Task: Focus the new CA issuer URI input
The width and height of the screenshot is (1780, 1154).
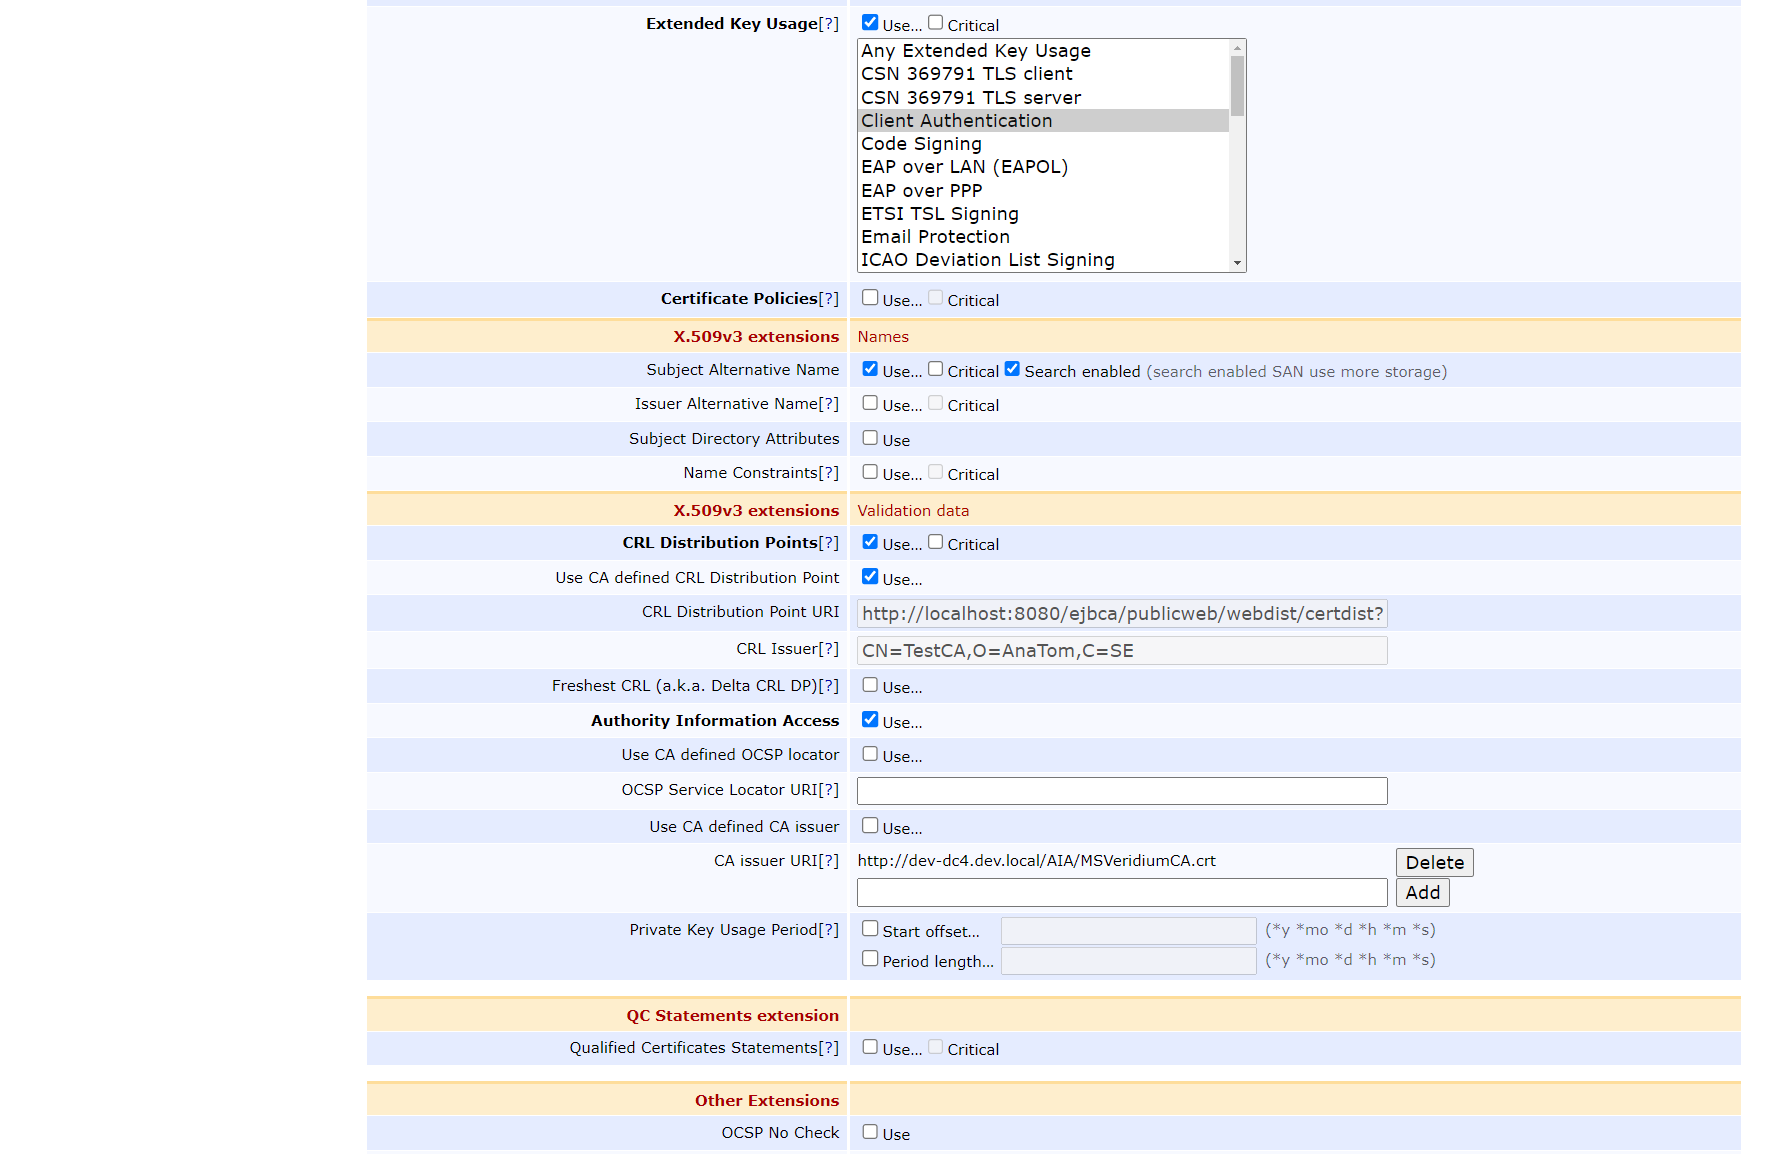Action: [x=1121, y=893]
